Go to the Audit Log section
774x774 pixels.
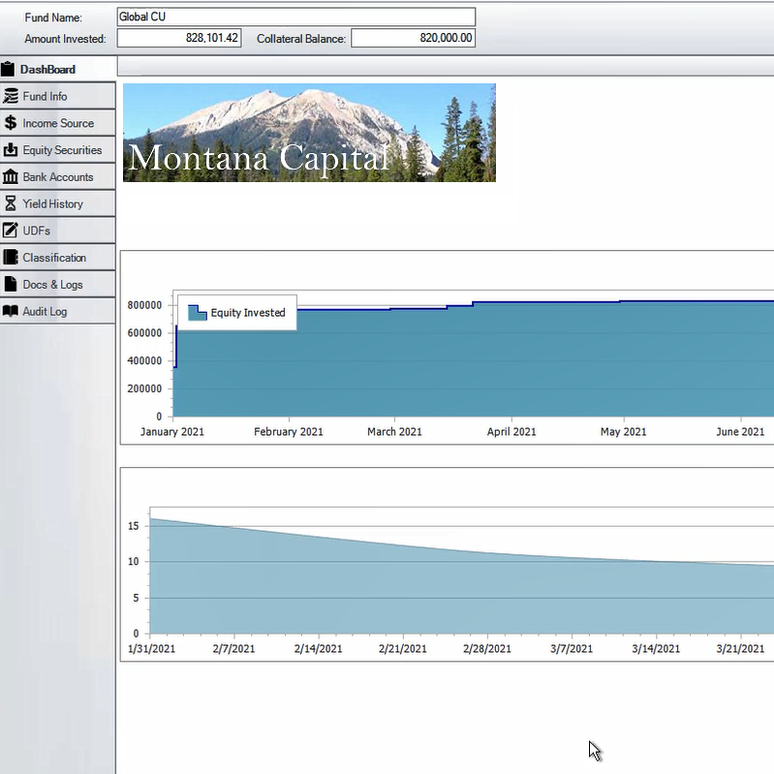tap(45, 312)
